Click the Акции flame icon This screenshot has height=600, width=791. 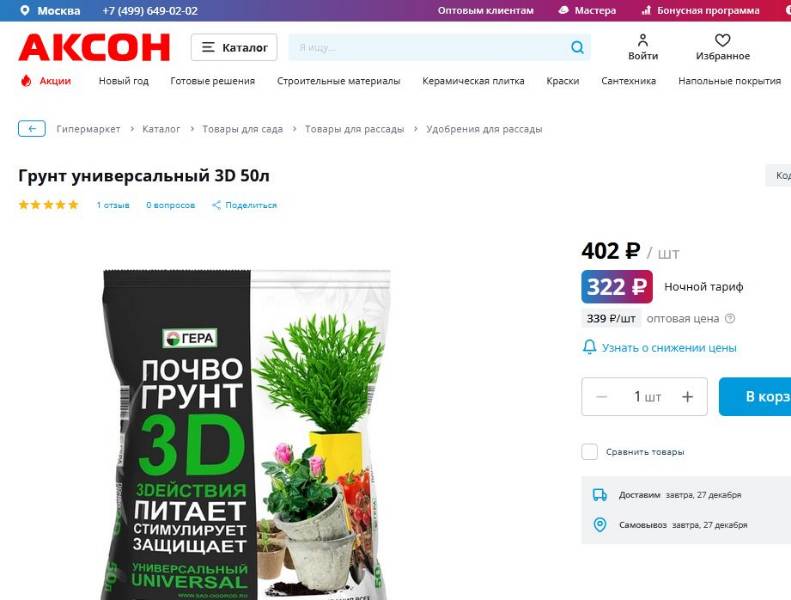click(26, 81)
